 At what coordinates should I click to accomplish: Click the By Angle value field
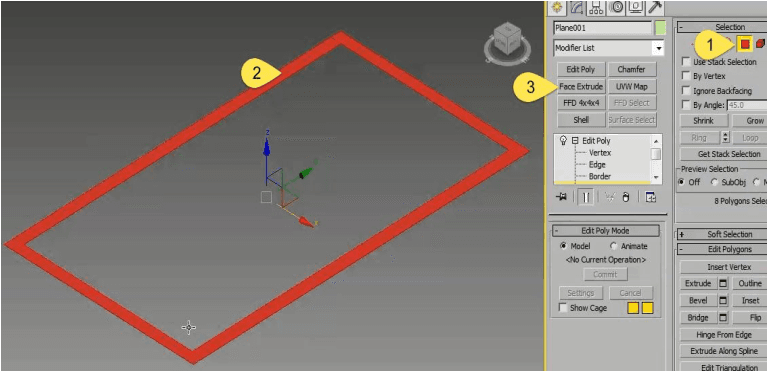748,105
